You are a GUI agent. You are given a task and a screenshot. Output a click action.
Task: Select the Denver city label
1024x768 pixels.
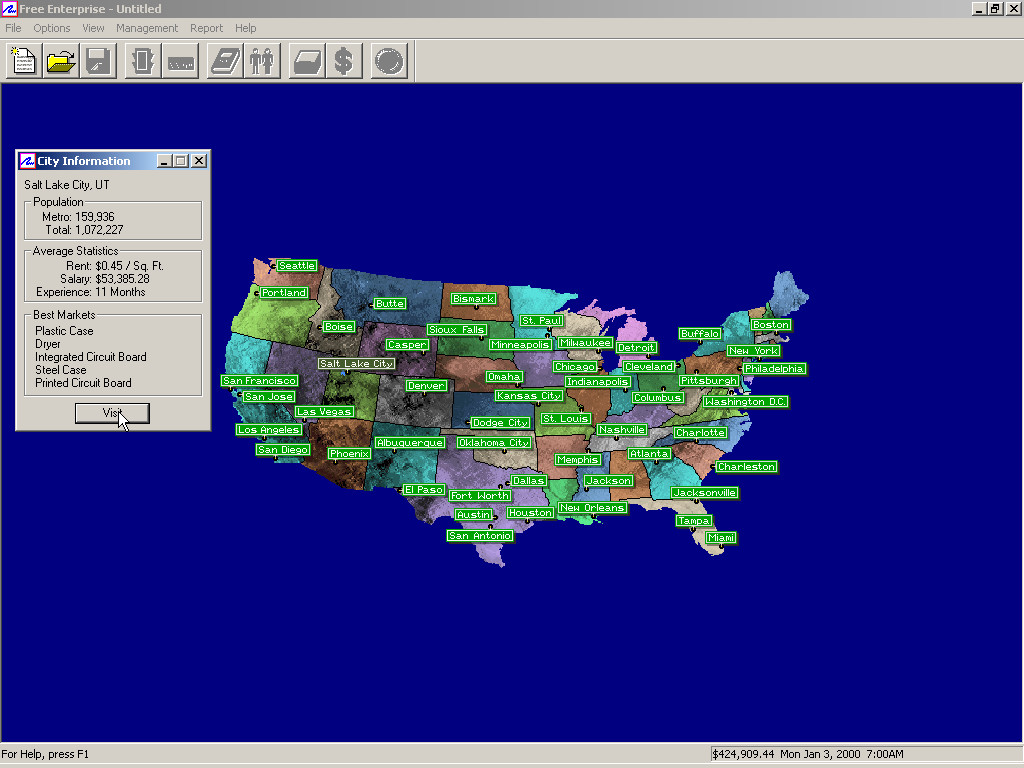[426, 386]
